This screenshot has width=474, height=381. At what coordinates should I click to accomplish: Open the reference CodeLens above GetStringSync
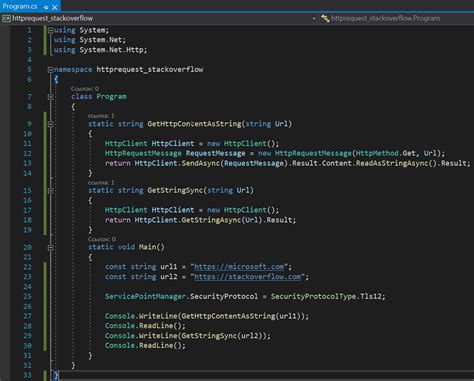101,183
